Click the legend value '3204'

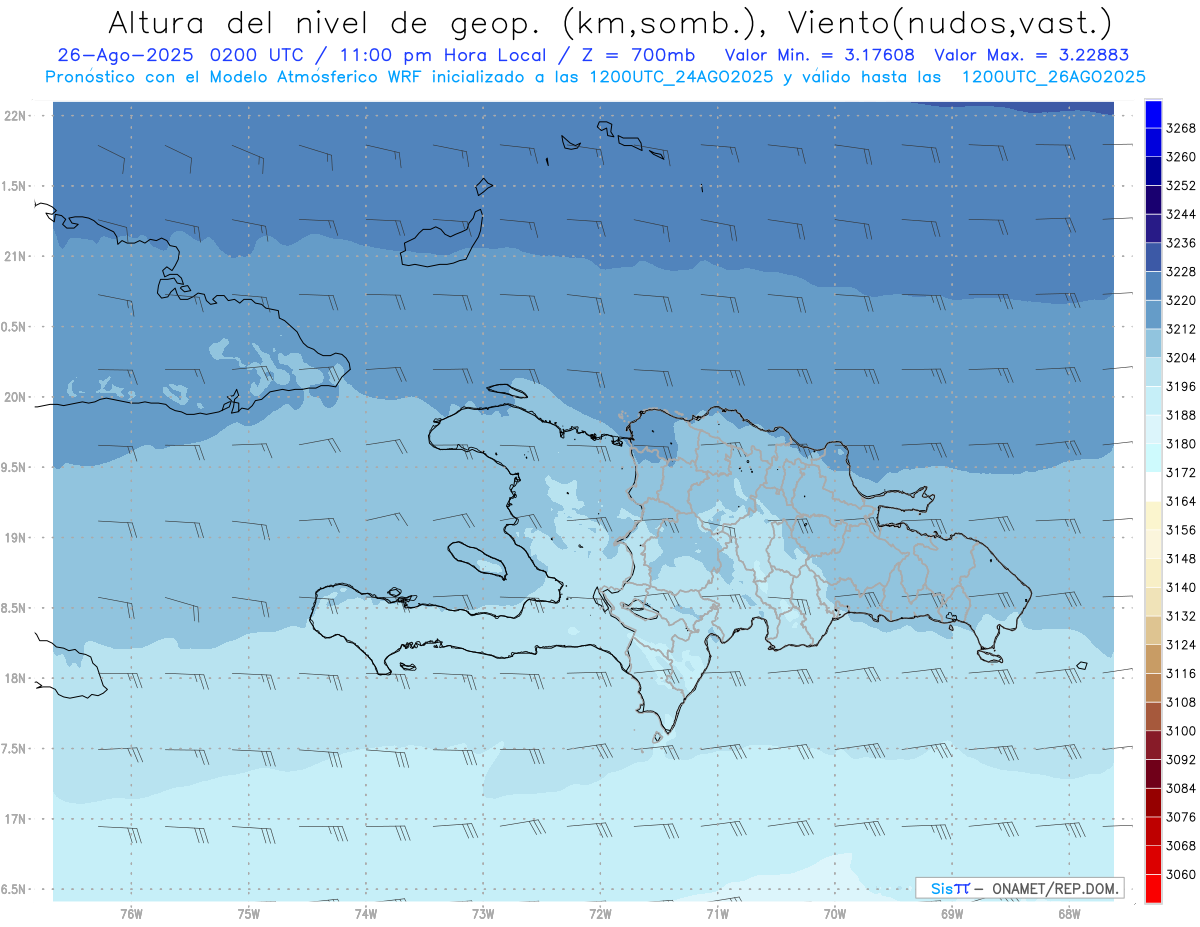(x=1181, y=358)
